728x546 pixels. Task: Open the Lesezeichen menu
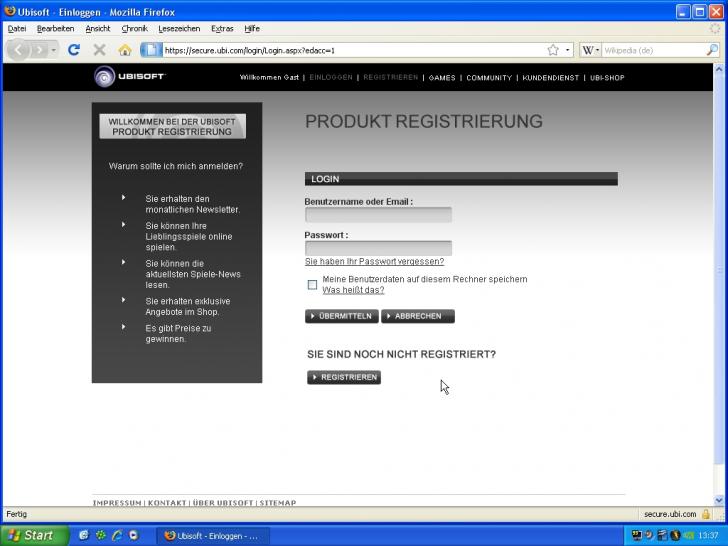(179, 29)
